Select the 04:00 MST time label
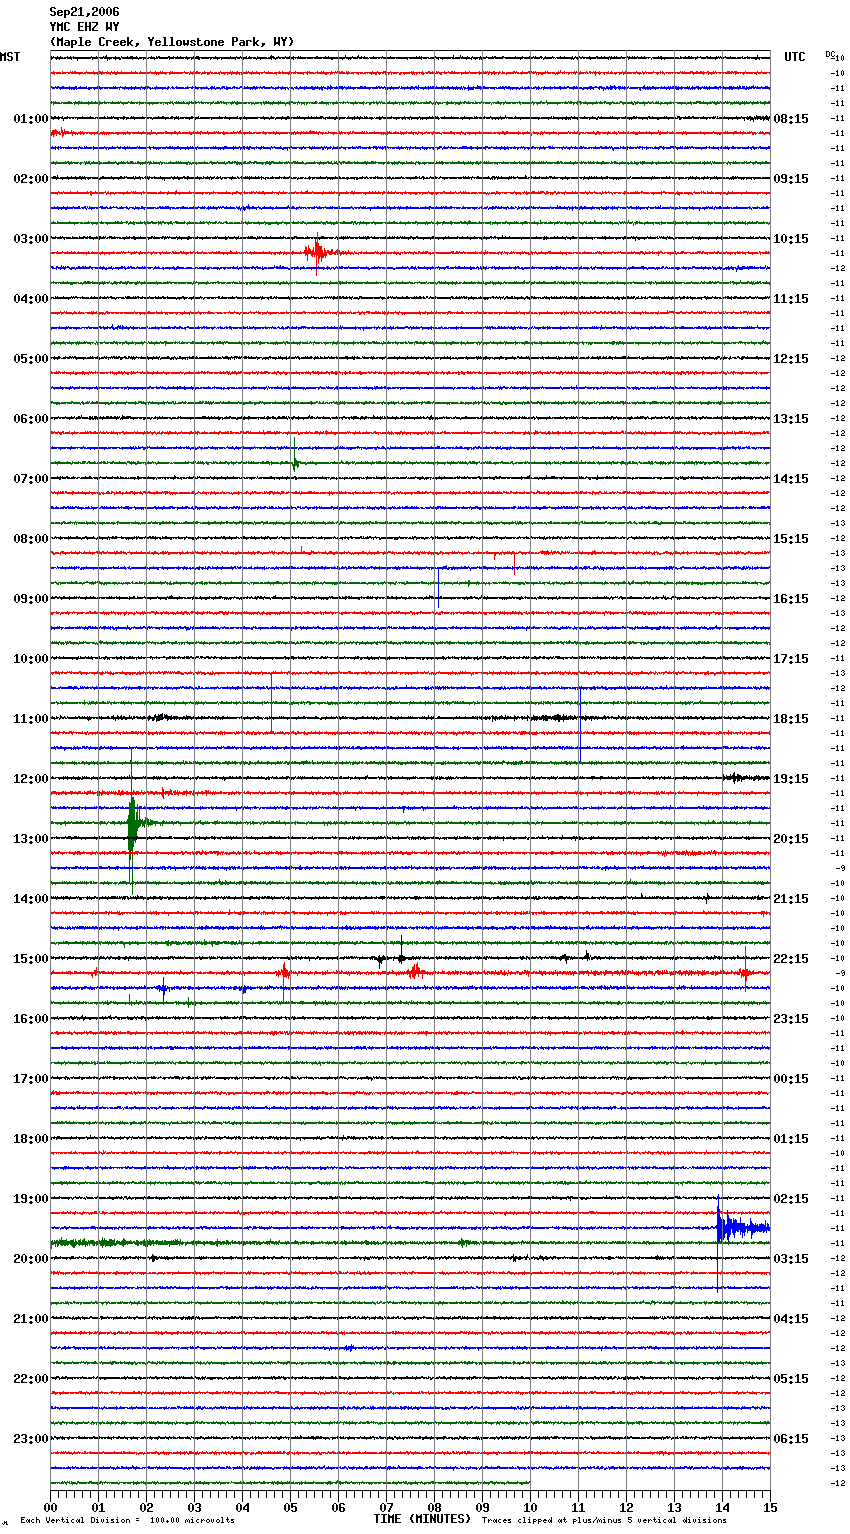Viewport: 850px width, 1534px height. [x=31, y=299]
